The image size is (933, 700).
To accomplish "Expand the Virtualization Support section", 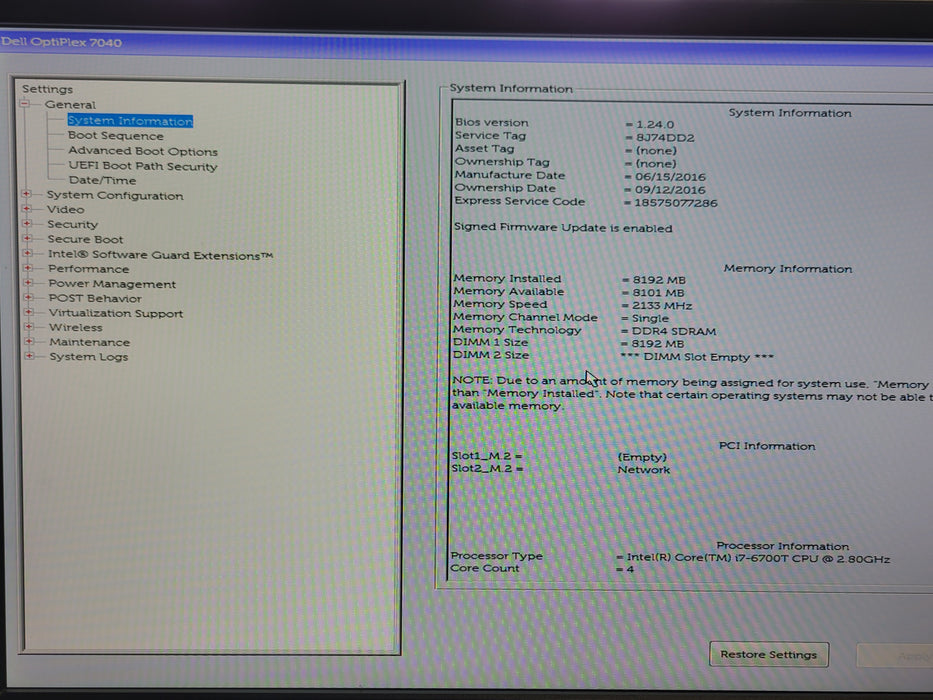I will 29,312.
